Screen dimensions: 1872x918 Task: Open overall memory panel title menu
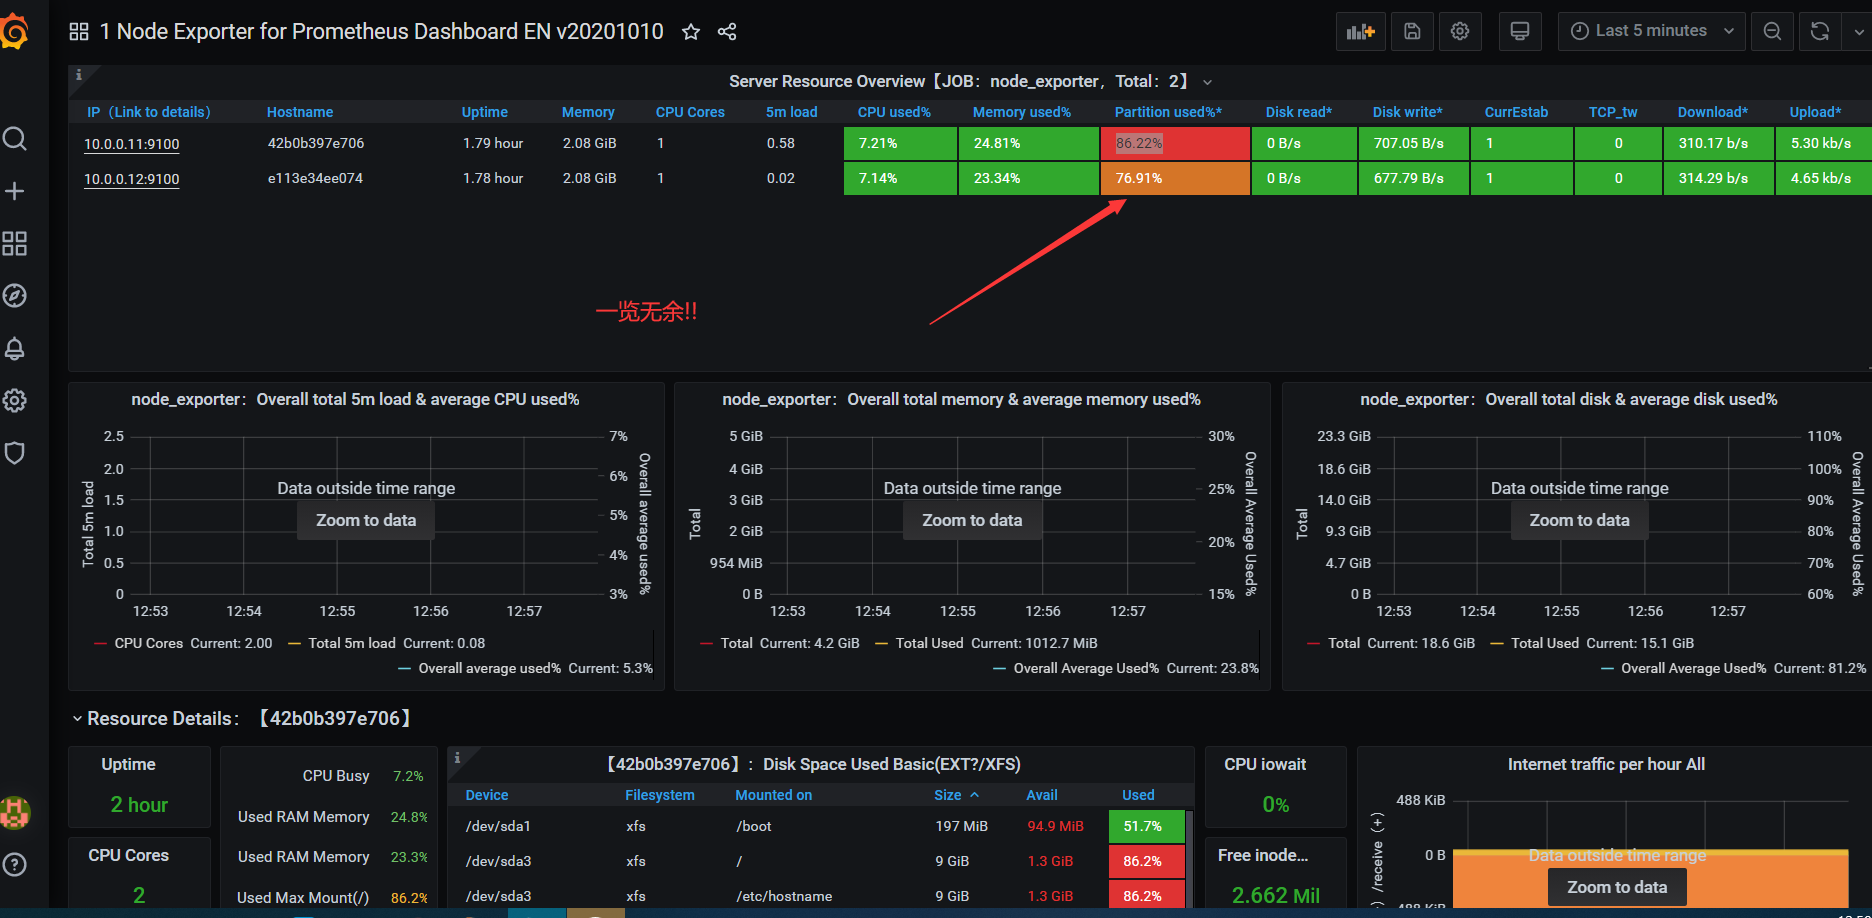pos(961,399)
